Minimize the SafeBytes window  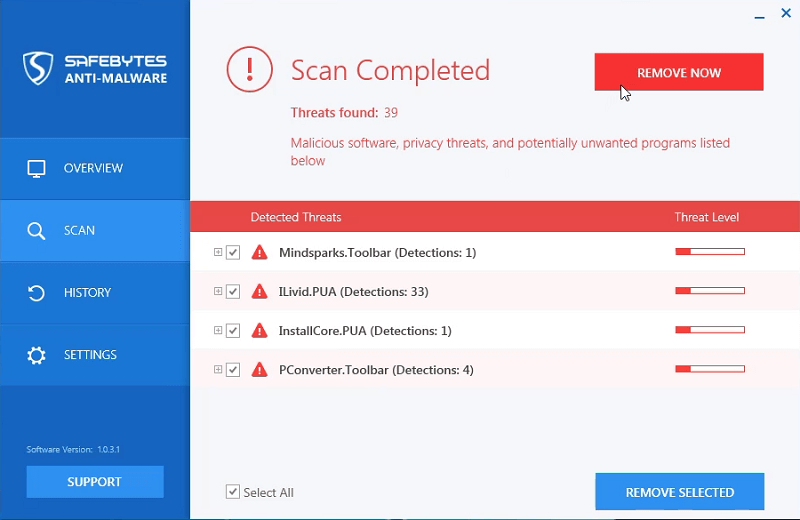tap(760, 17)
